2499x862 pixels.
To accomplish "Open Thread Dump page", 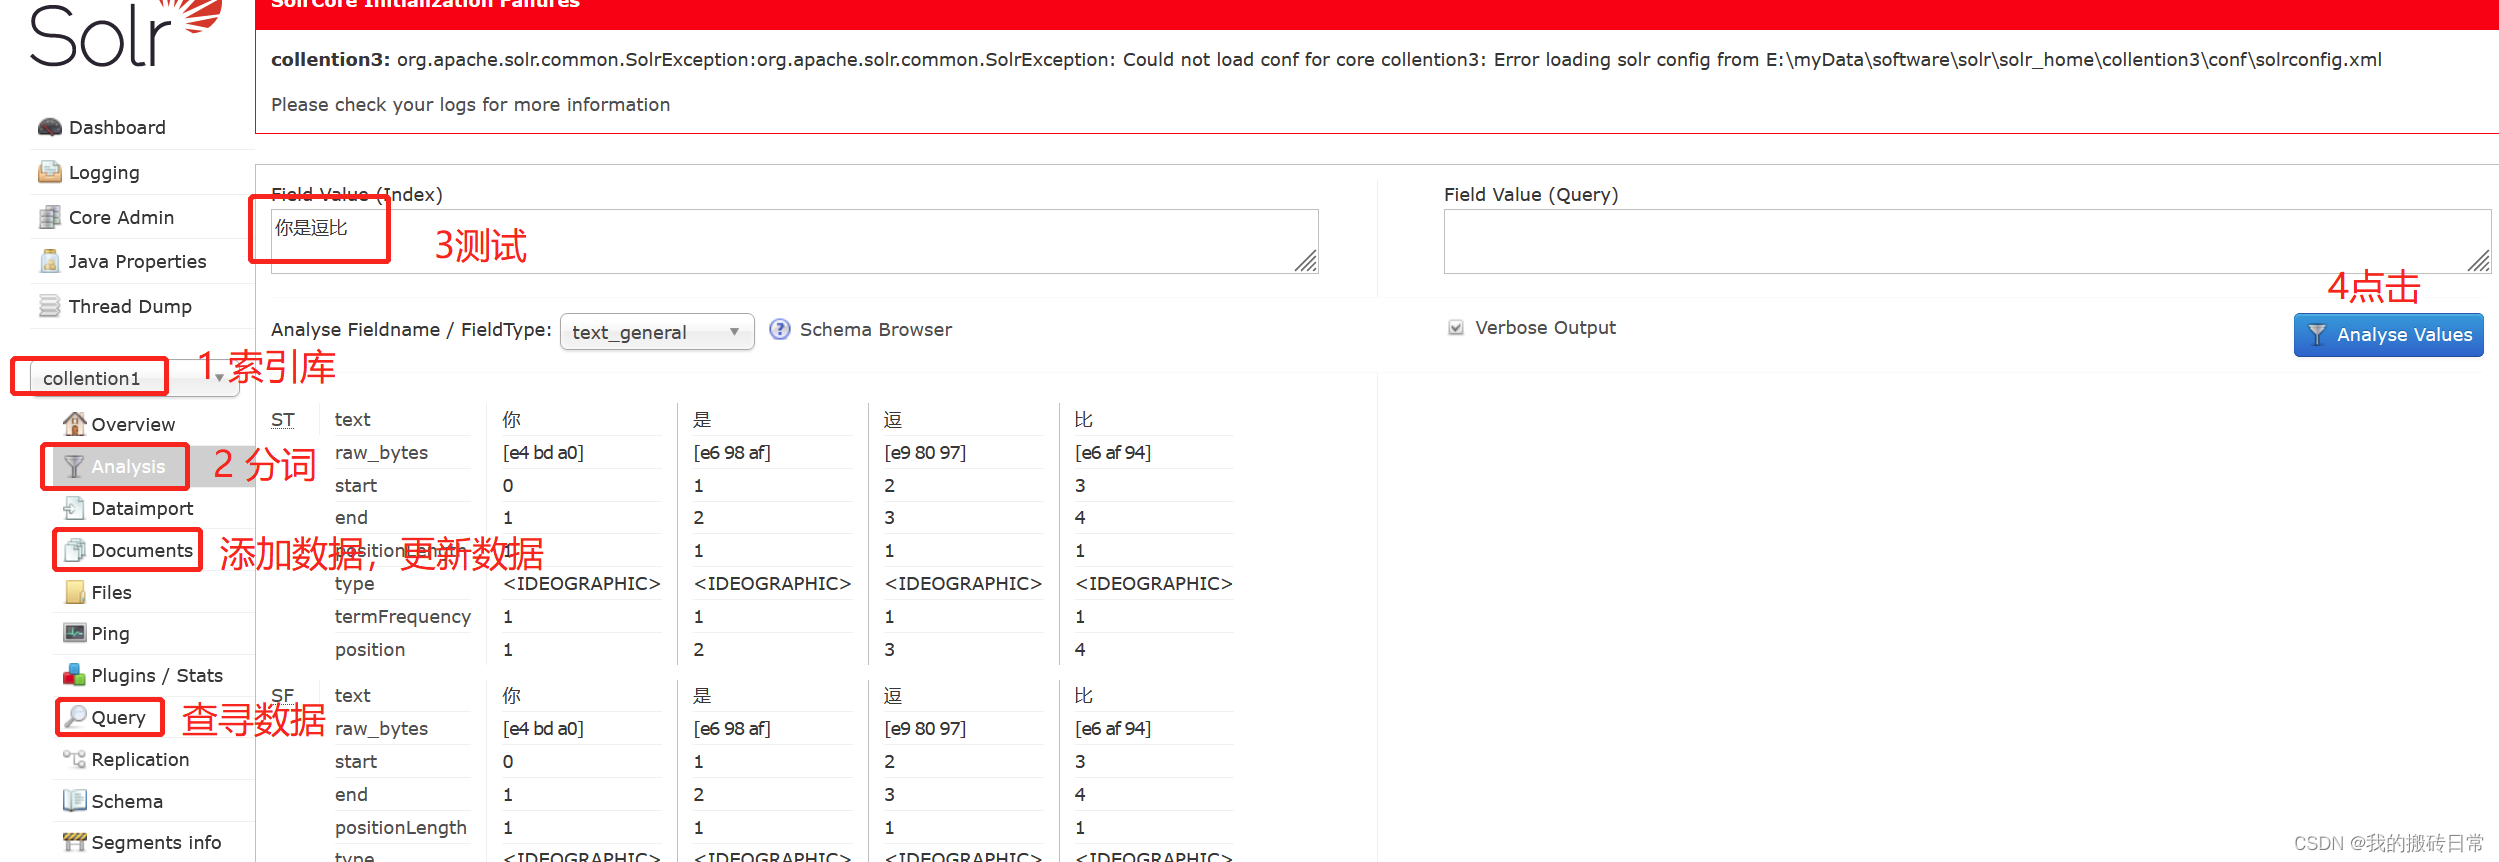I will [x=130, y=306].
